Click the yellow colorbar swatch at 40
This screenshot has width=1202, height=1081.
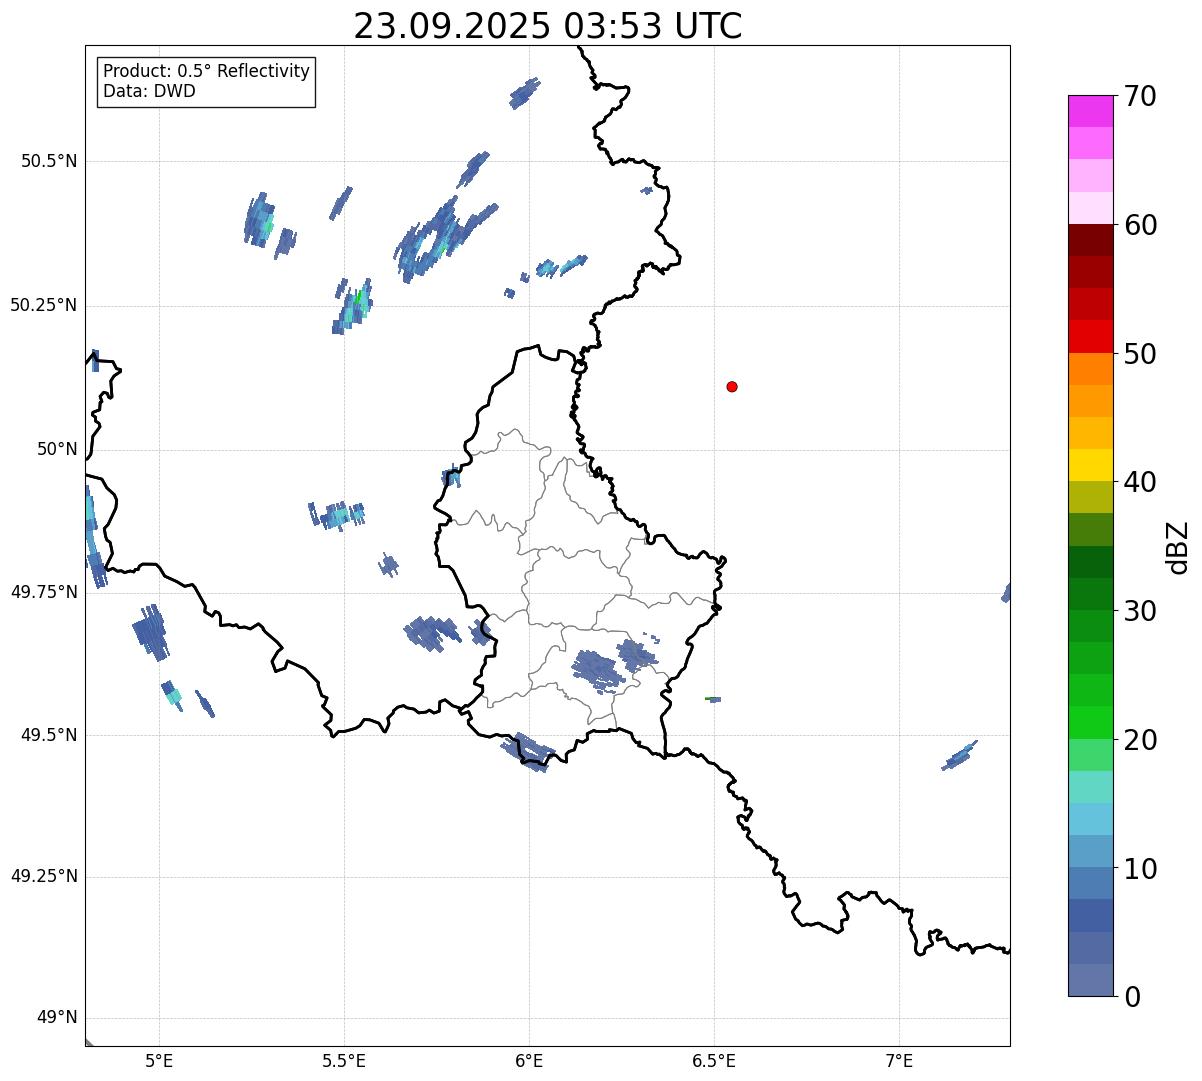(1091, 465)
